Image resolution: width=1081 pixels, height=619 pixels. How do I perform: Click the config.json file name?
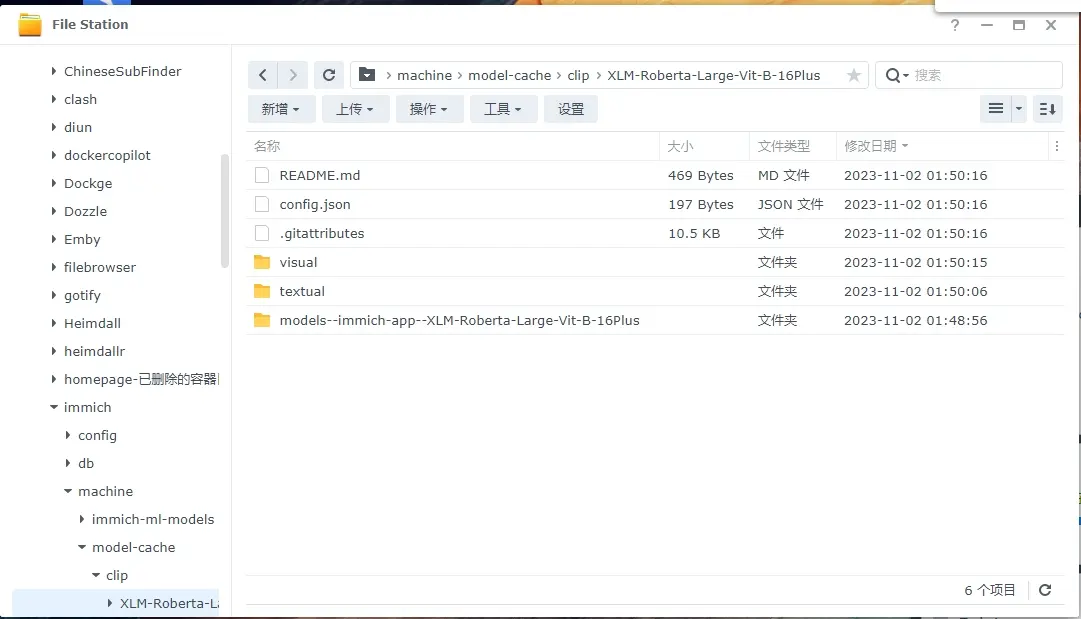315,204
